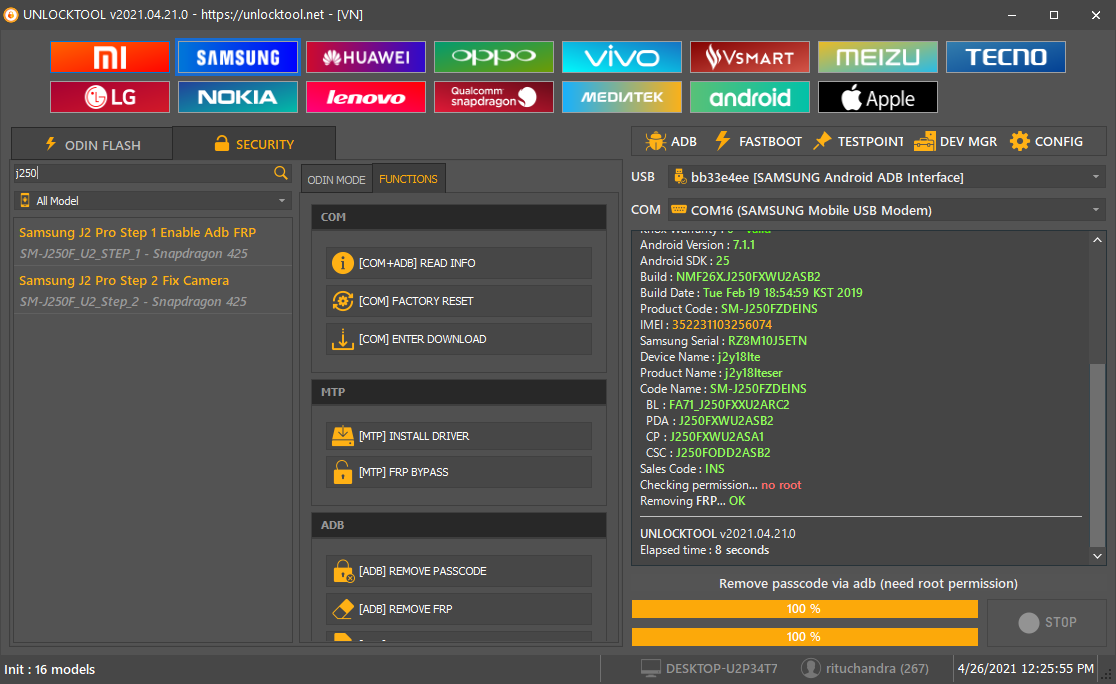The width and height of the screenshot is (1116, 684).
Task: Click the Elapsed time : 8 seconds line
Action: pyautogui.click(x=705, y=550)
